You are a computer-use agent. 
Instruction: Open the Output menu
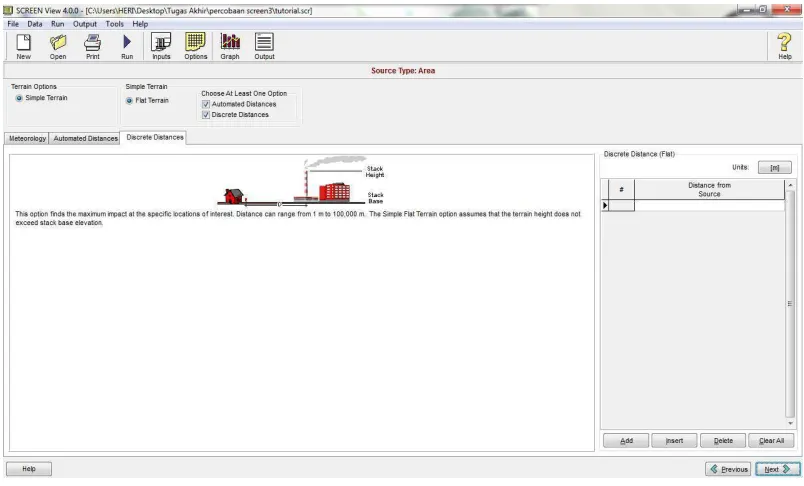85,24
